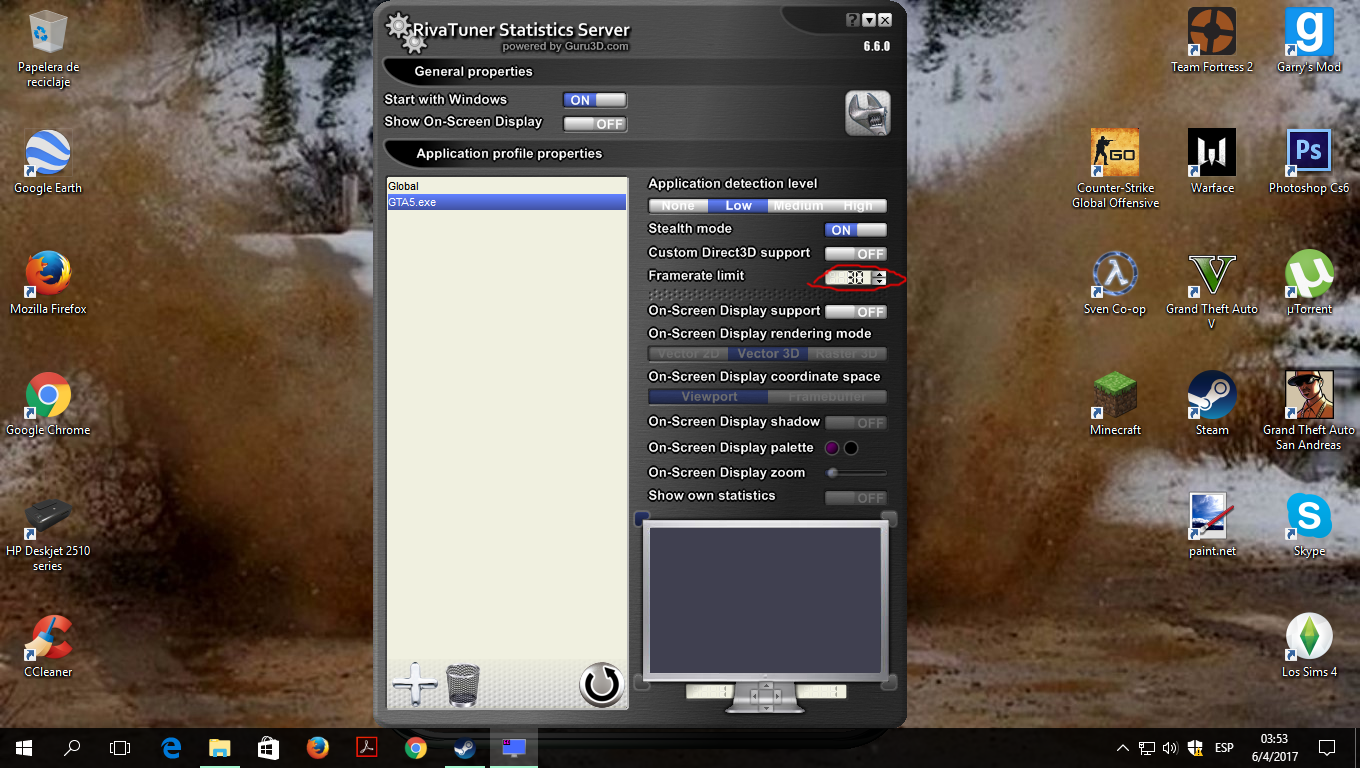
Task: Open the Team Fortress 2 desktop shortcut
Action: tap(1212, 40)
